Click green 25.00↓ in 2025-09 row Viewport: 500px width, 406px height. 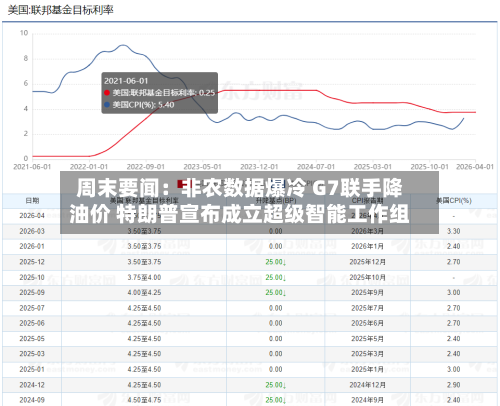(x=276, y=293)
